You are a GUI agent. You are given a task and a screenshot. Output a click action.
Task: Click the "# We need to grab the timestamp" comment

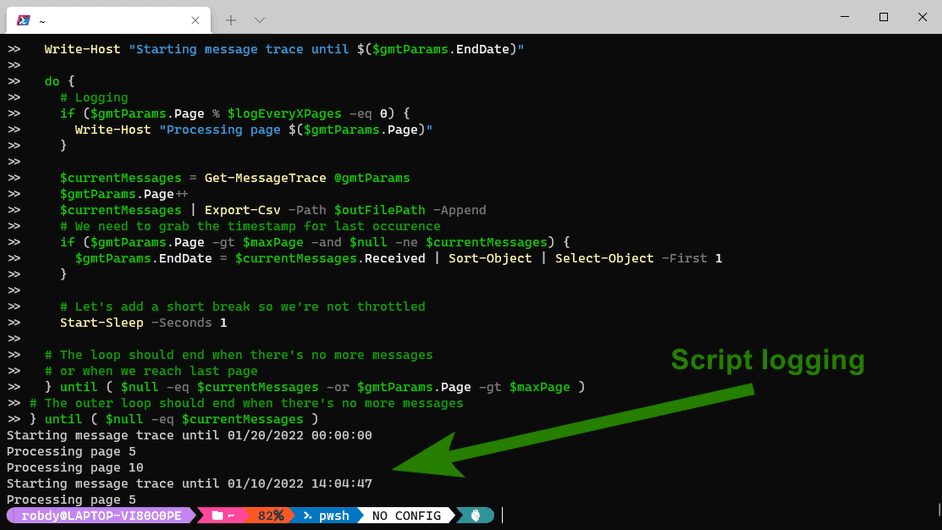(x=250, y=226)
